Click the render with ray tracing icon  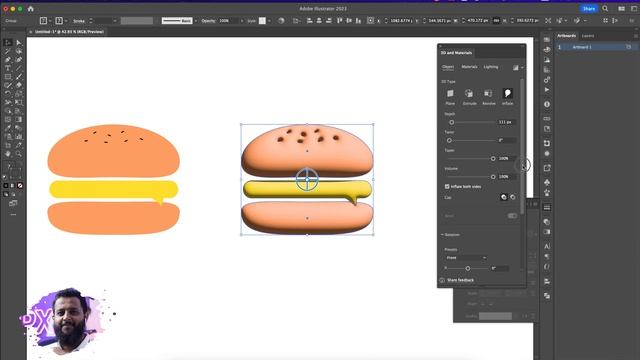[x=516, y=68]
